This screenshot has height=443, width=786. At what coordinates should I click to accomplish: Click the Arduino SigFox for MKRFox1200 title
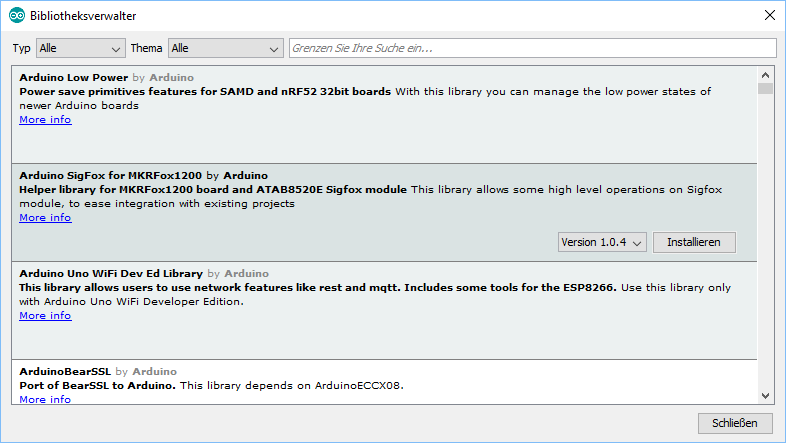coord(110,175)
